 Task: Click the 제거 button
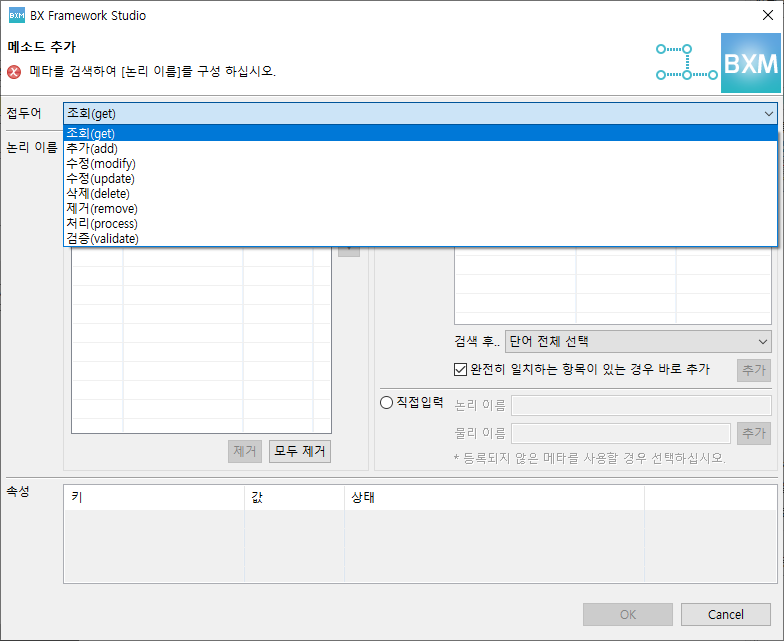(244, 452)
